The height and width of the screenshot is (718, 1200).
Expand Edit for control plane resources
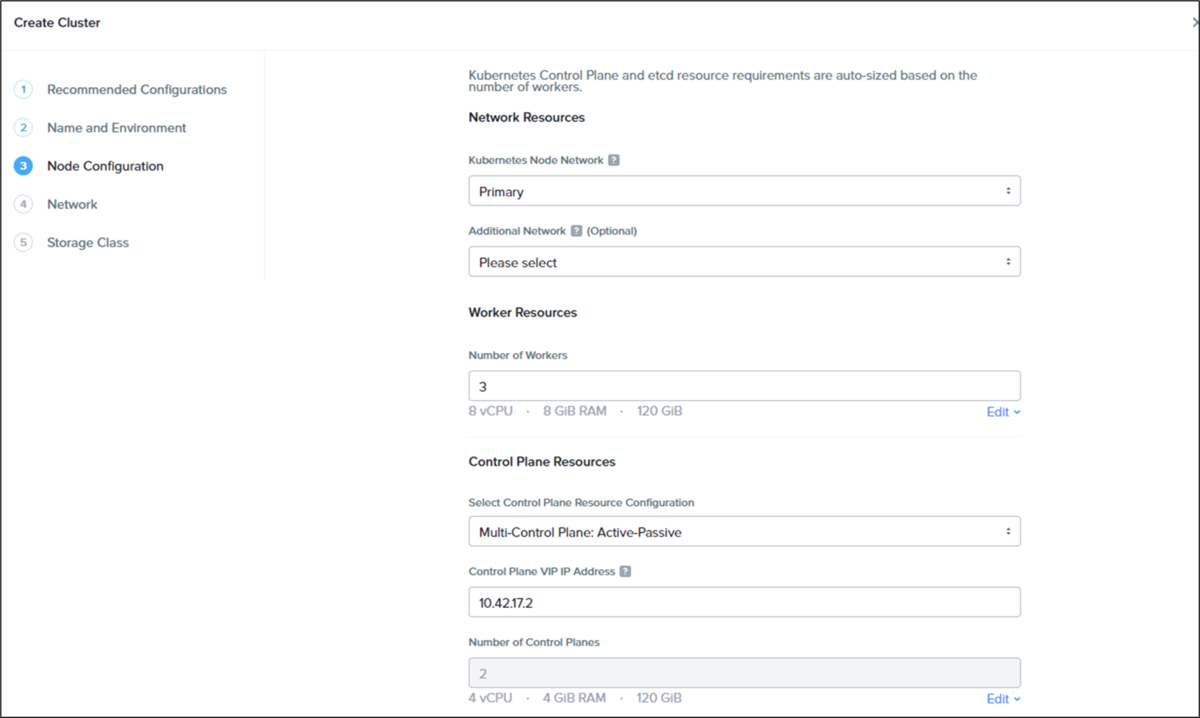tap(1003, 699)
